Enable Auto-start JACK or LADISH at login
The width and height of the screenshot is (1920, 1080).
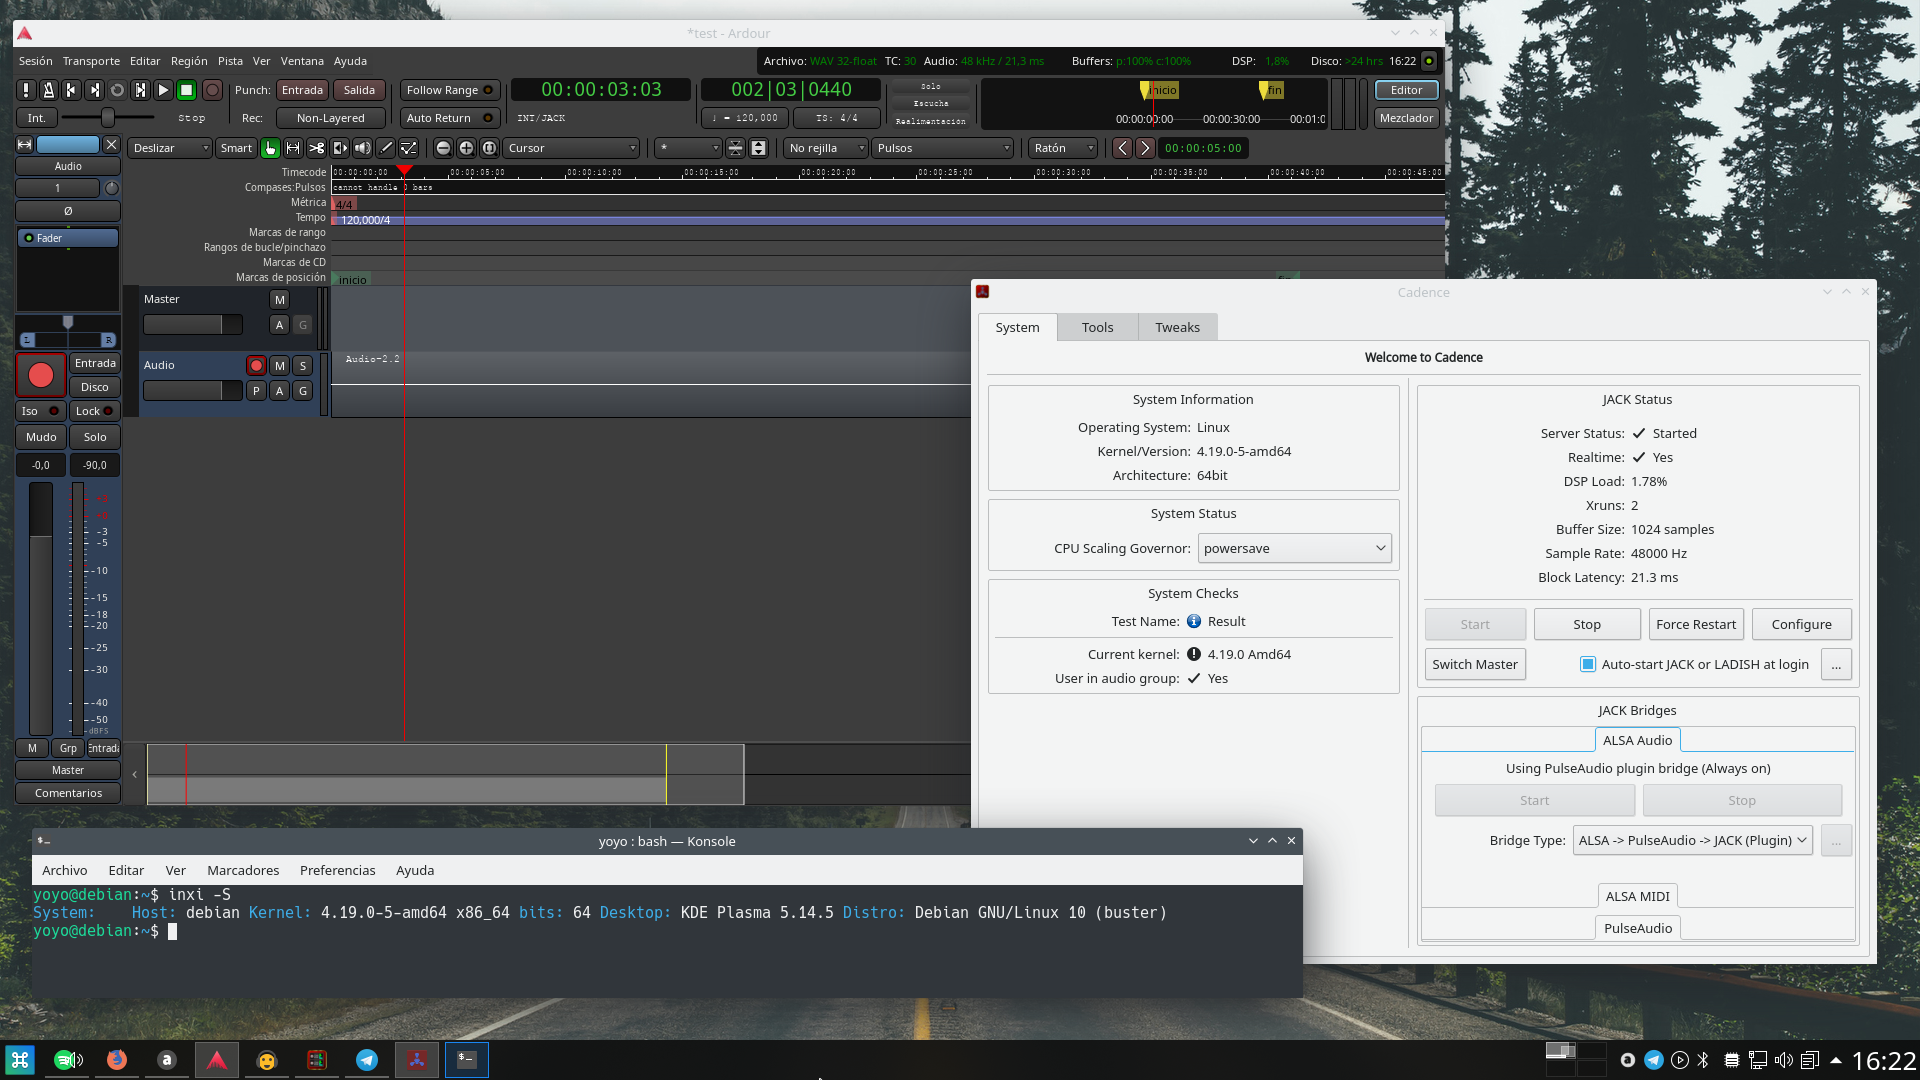1587,664
